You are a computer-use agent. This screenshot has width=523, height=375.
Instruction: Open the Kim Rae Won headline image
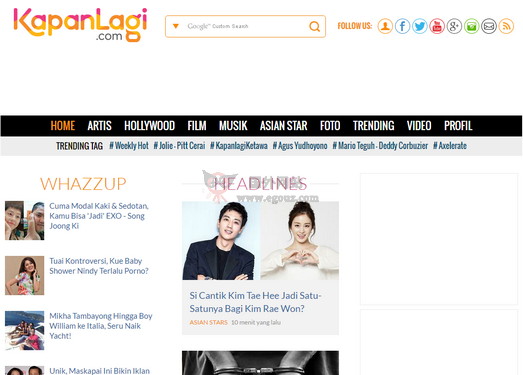point(260,240)
